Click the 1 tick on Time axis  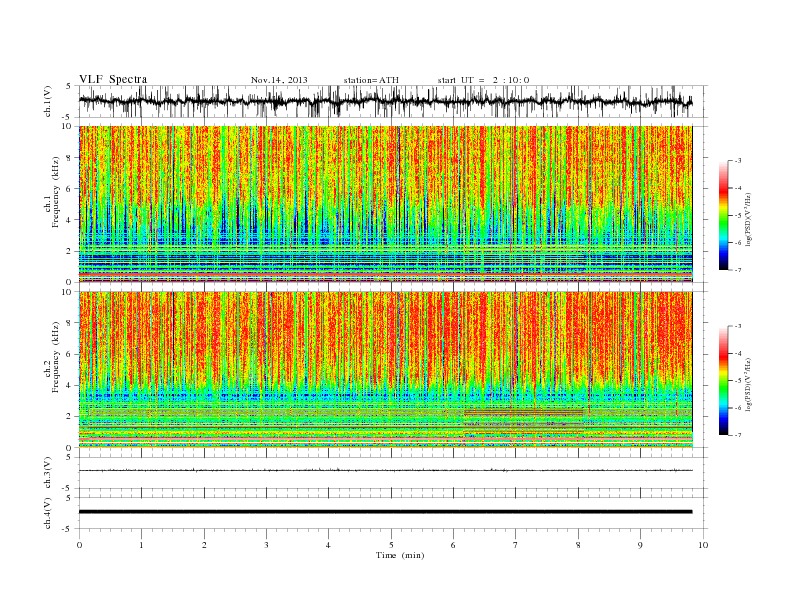coord(141,545)
